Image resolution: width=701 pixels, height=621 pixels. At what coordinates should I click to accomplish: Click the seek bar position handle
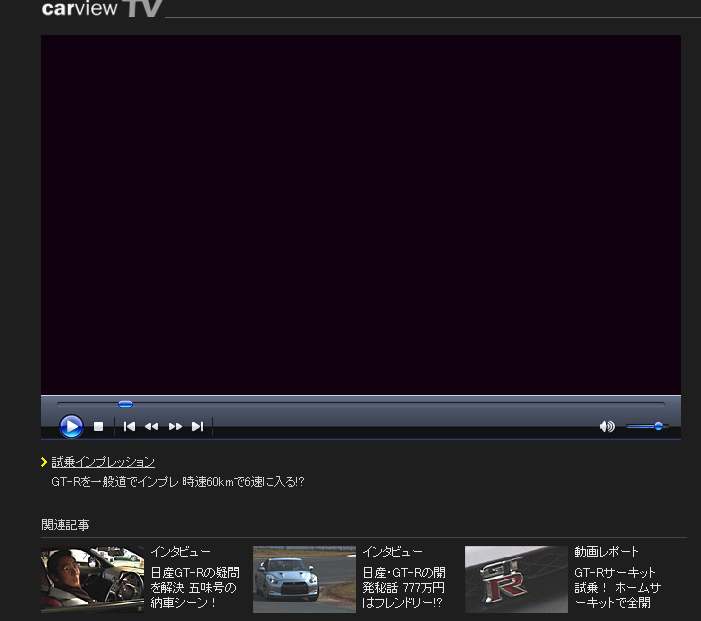point(125,404)
